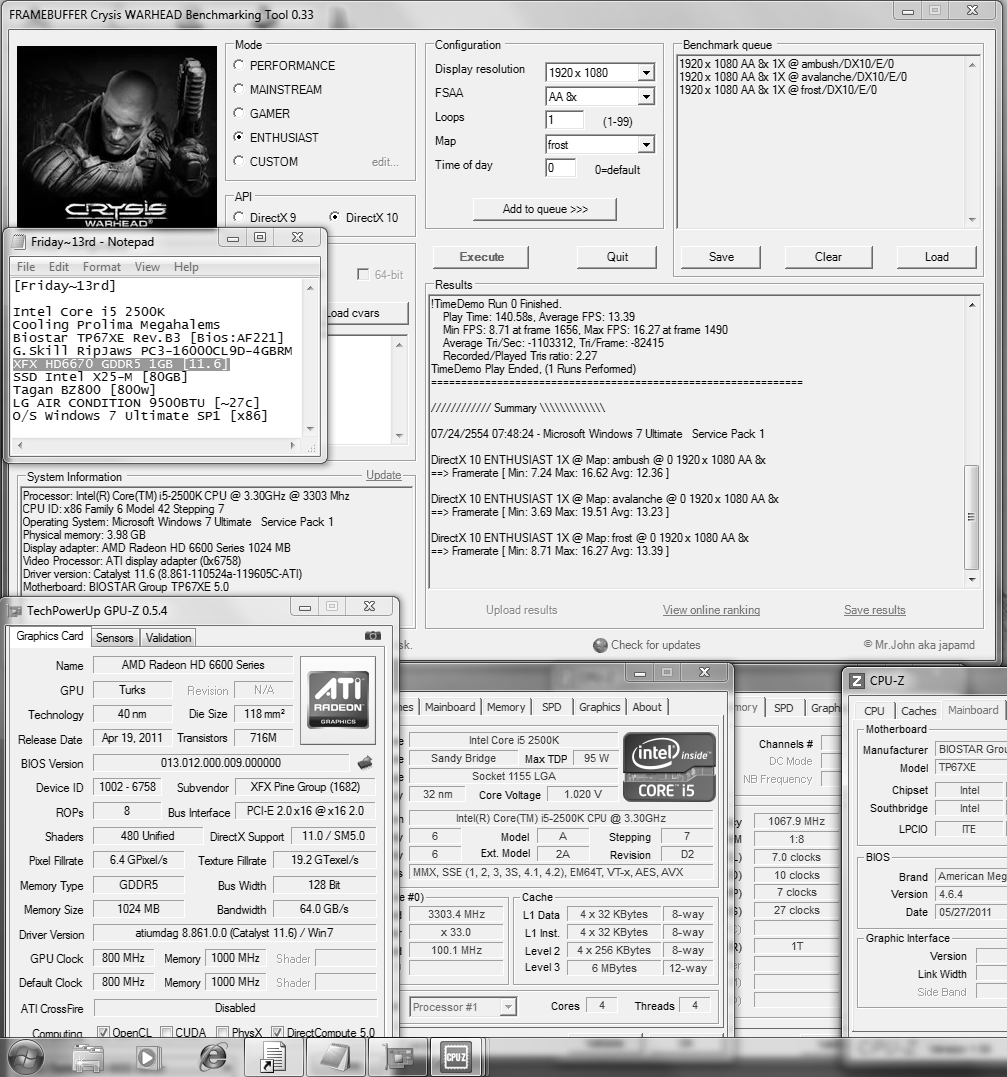The height and width of the screenshot is (1077, 1007).
Task: Click the ATI Radeon Graphics logo
Action: (x=338, y=700)
